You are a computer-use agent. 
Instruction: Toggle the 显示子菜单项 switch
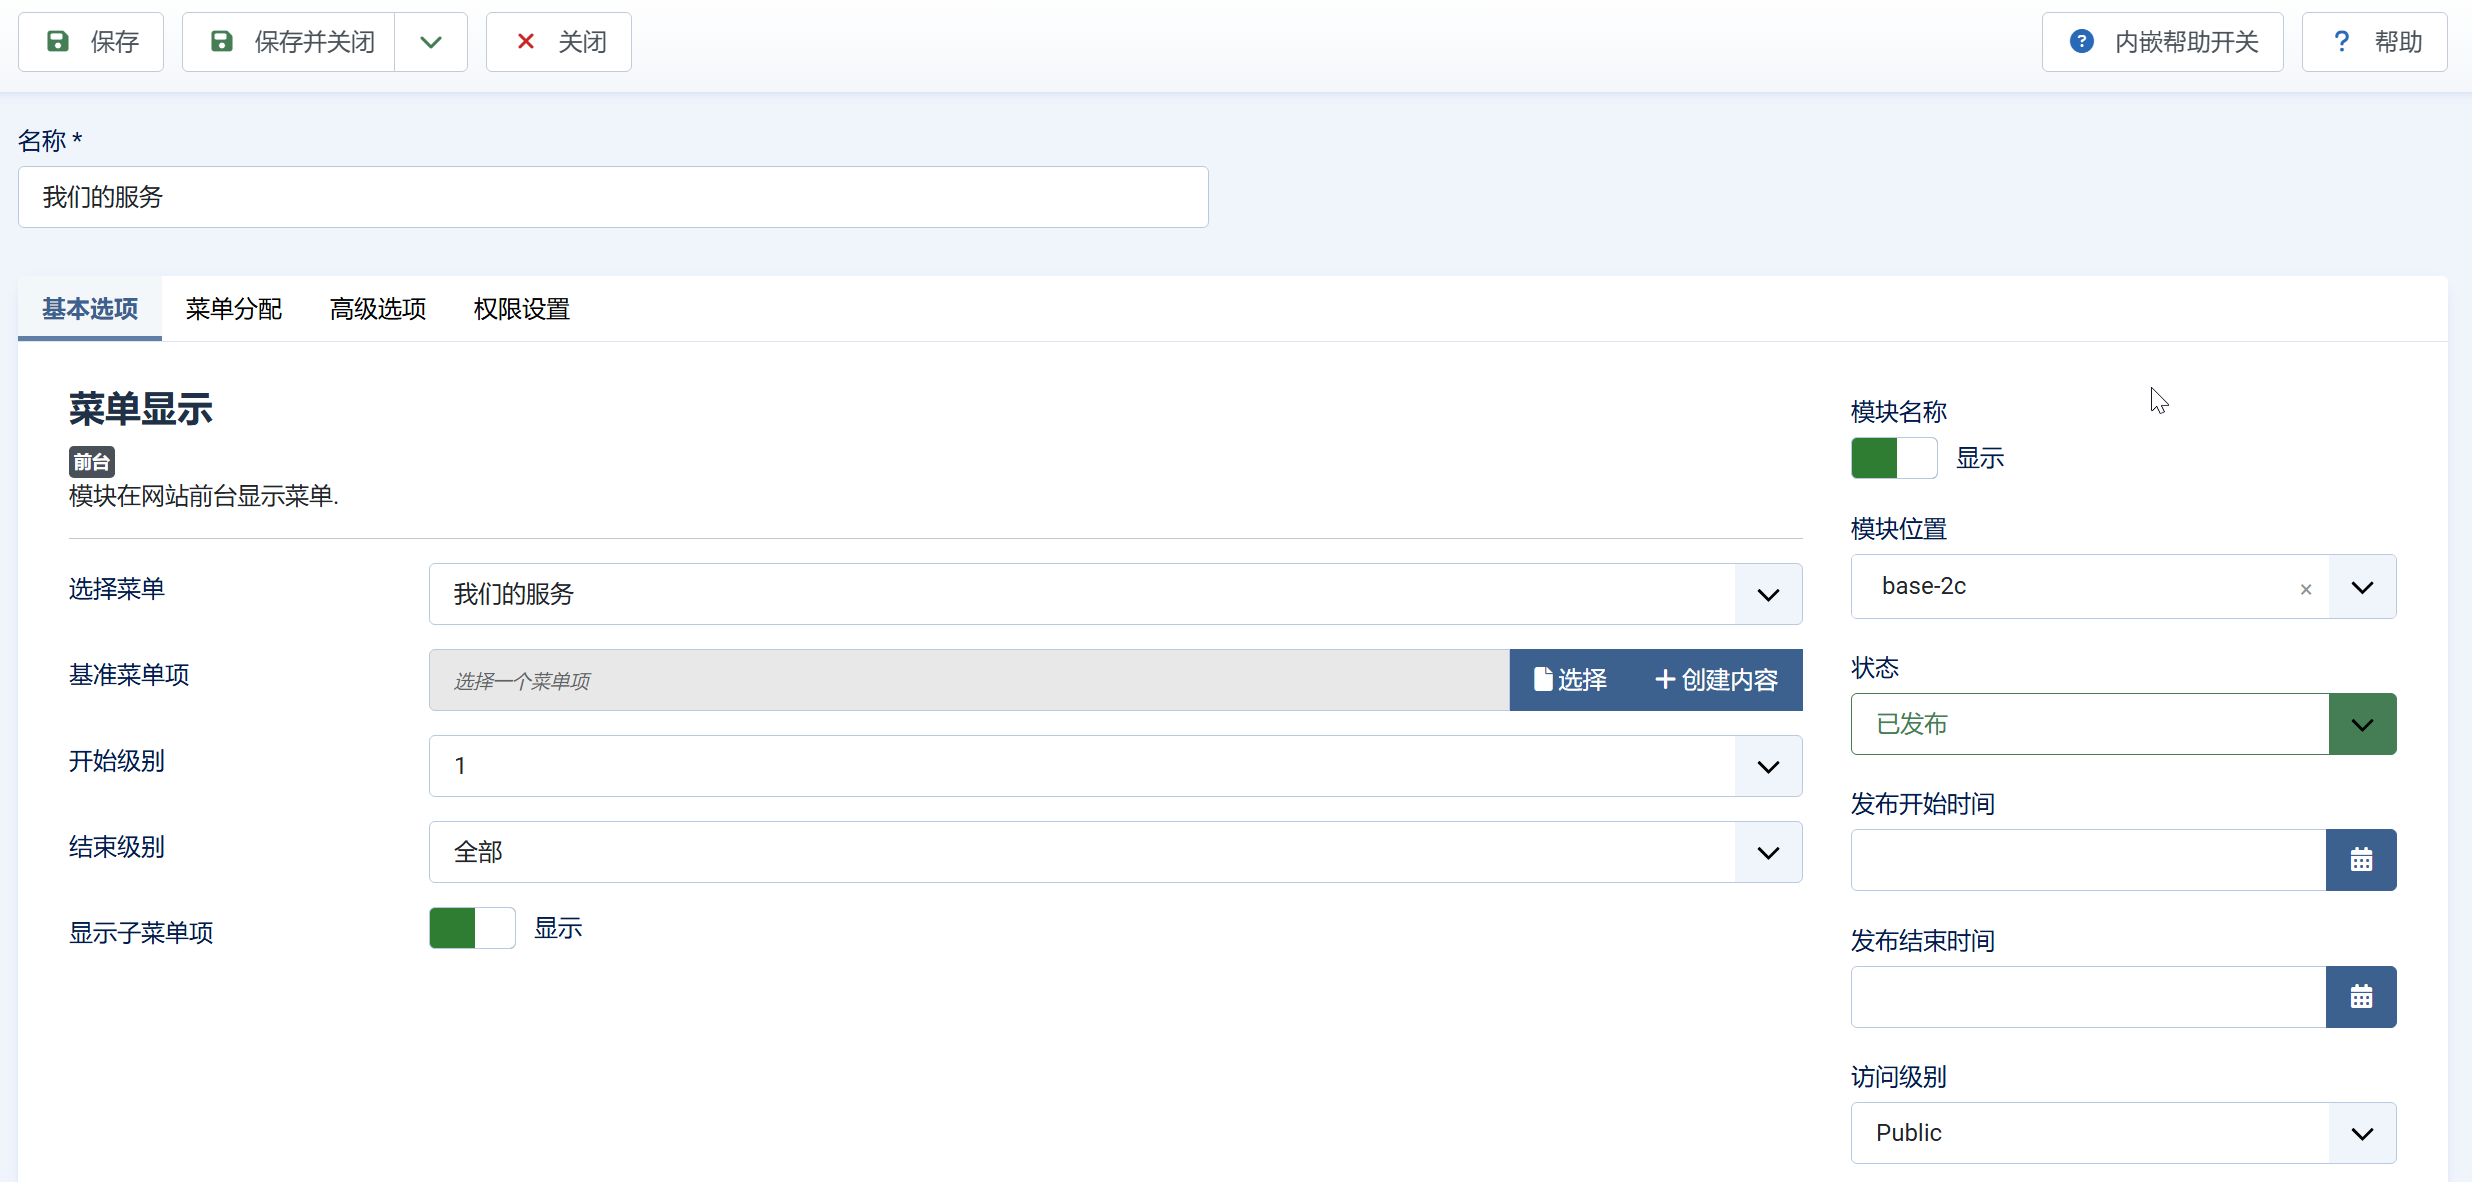point(472,928)
